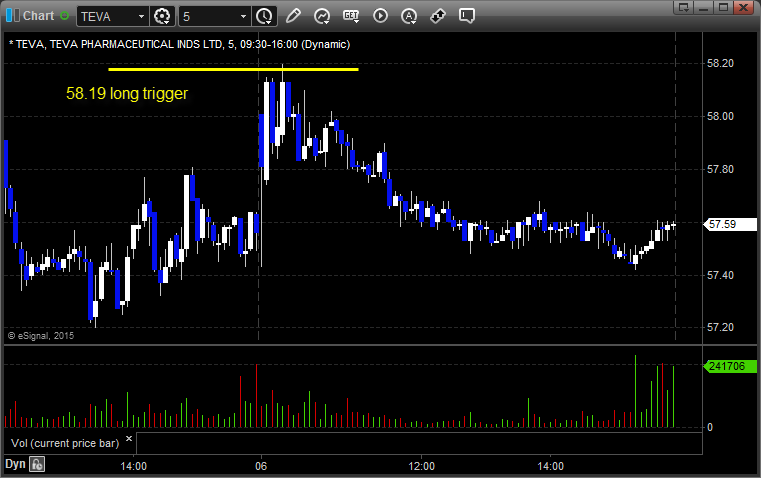Click the trade arrows icon

438,16
